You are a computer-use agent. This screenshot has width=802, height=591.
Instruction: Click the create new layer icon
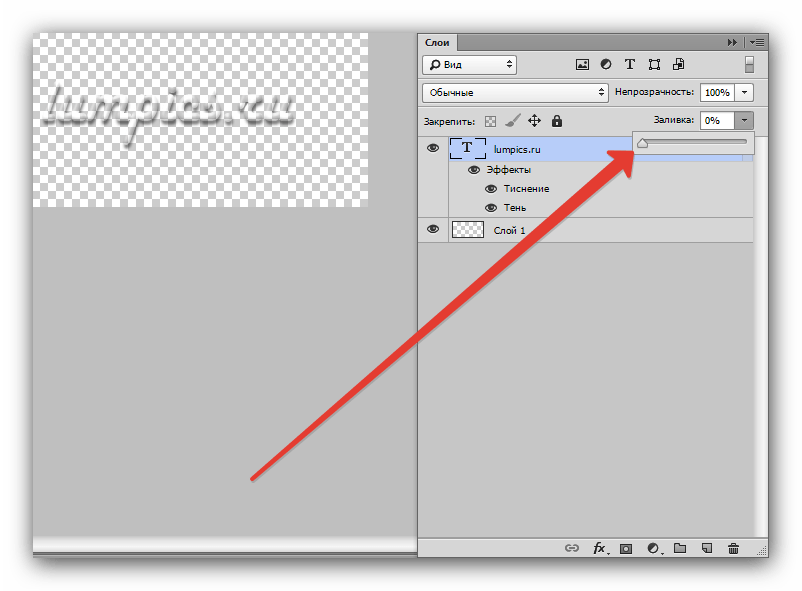pyautogui.click(x=706, y=548)
